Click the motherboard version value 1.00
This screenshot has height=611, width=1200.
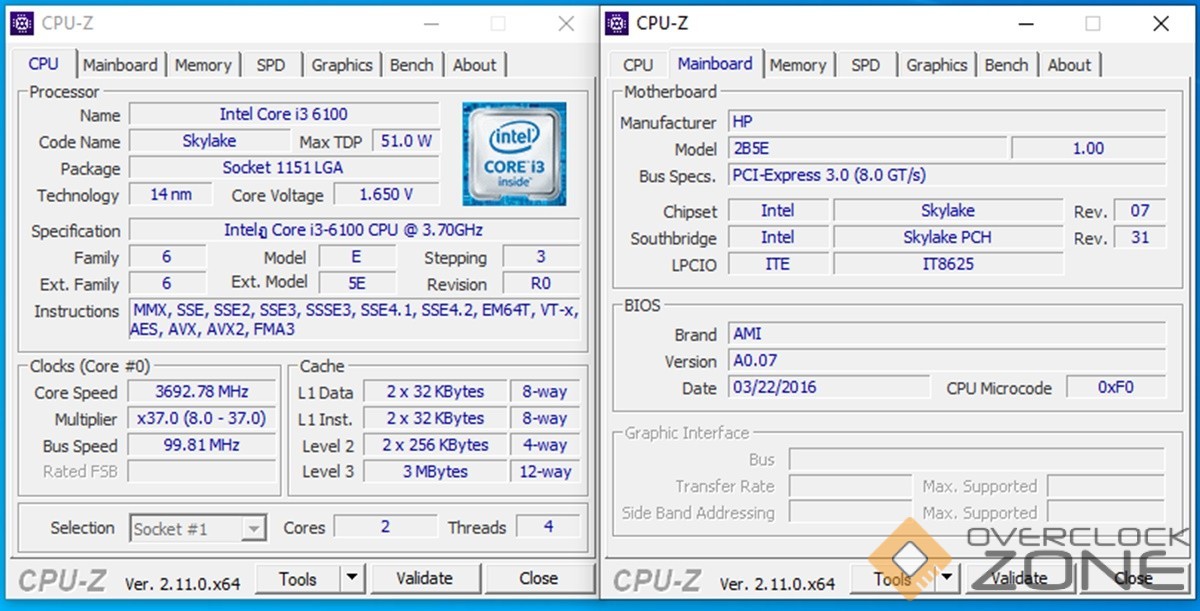click(1088, 149)
